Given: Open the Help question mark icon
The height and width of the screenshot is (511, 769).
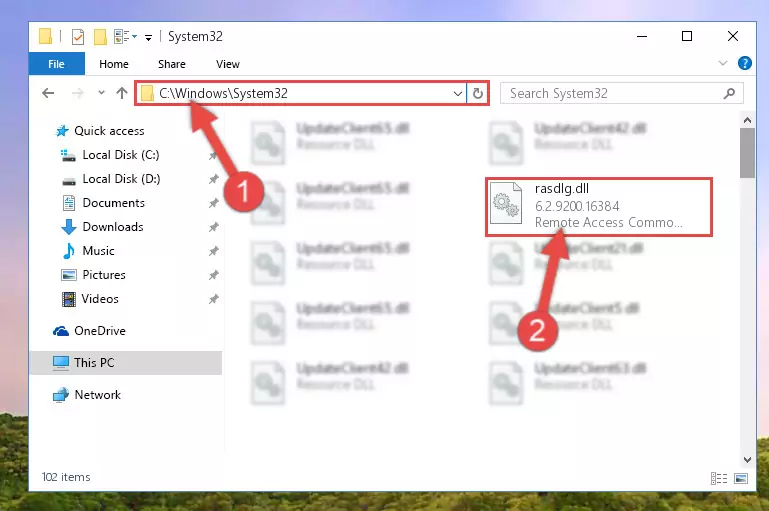Looking at the screenshot, I should point(744,63).
